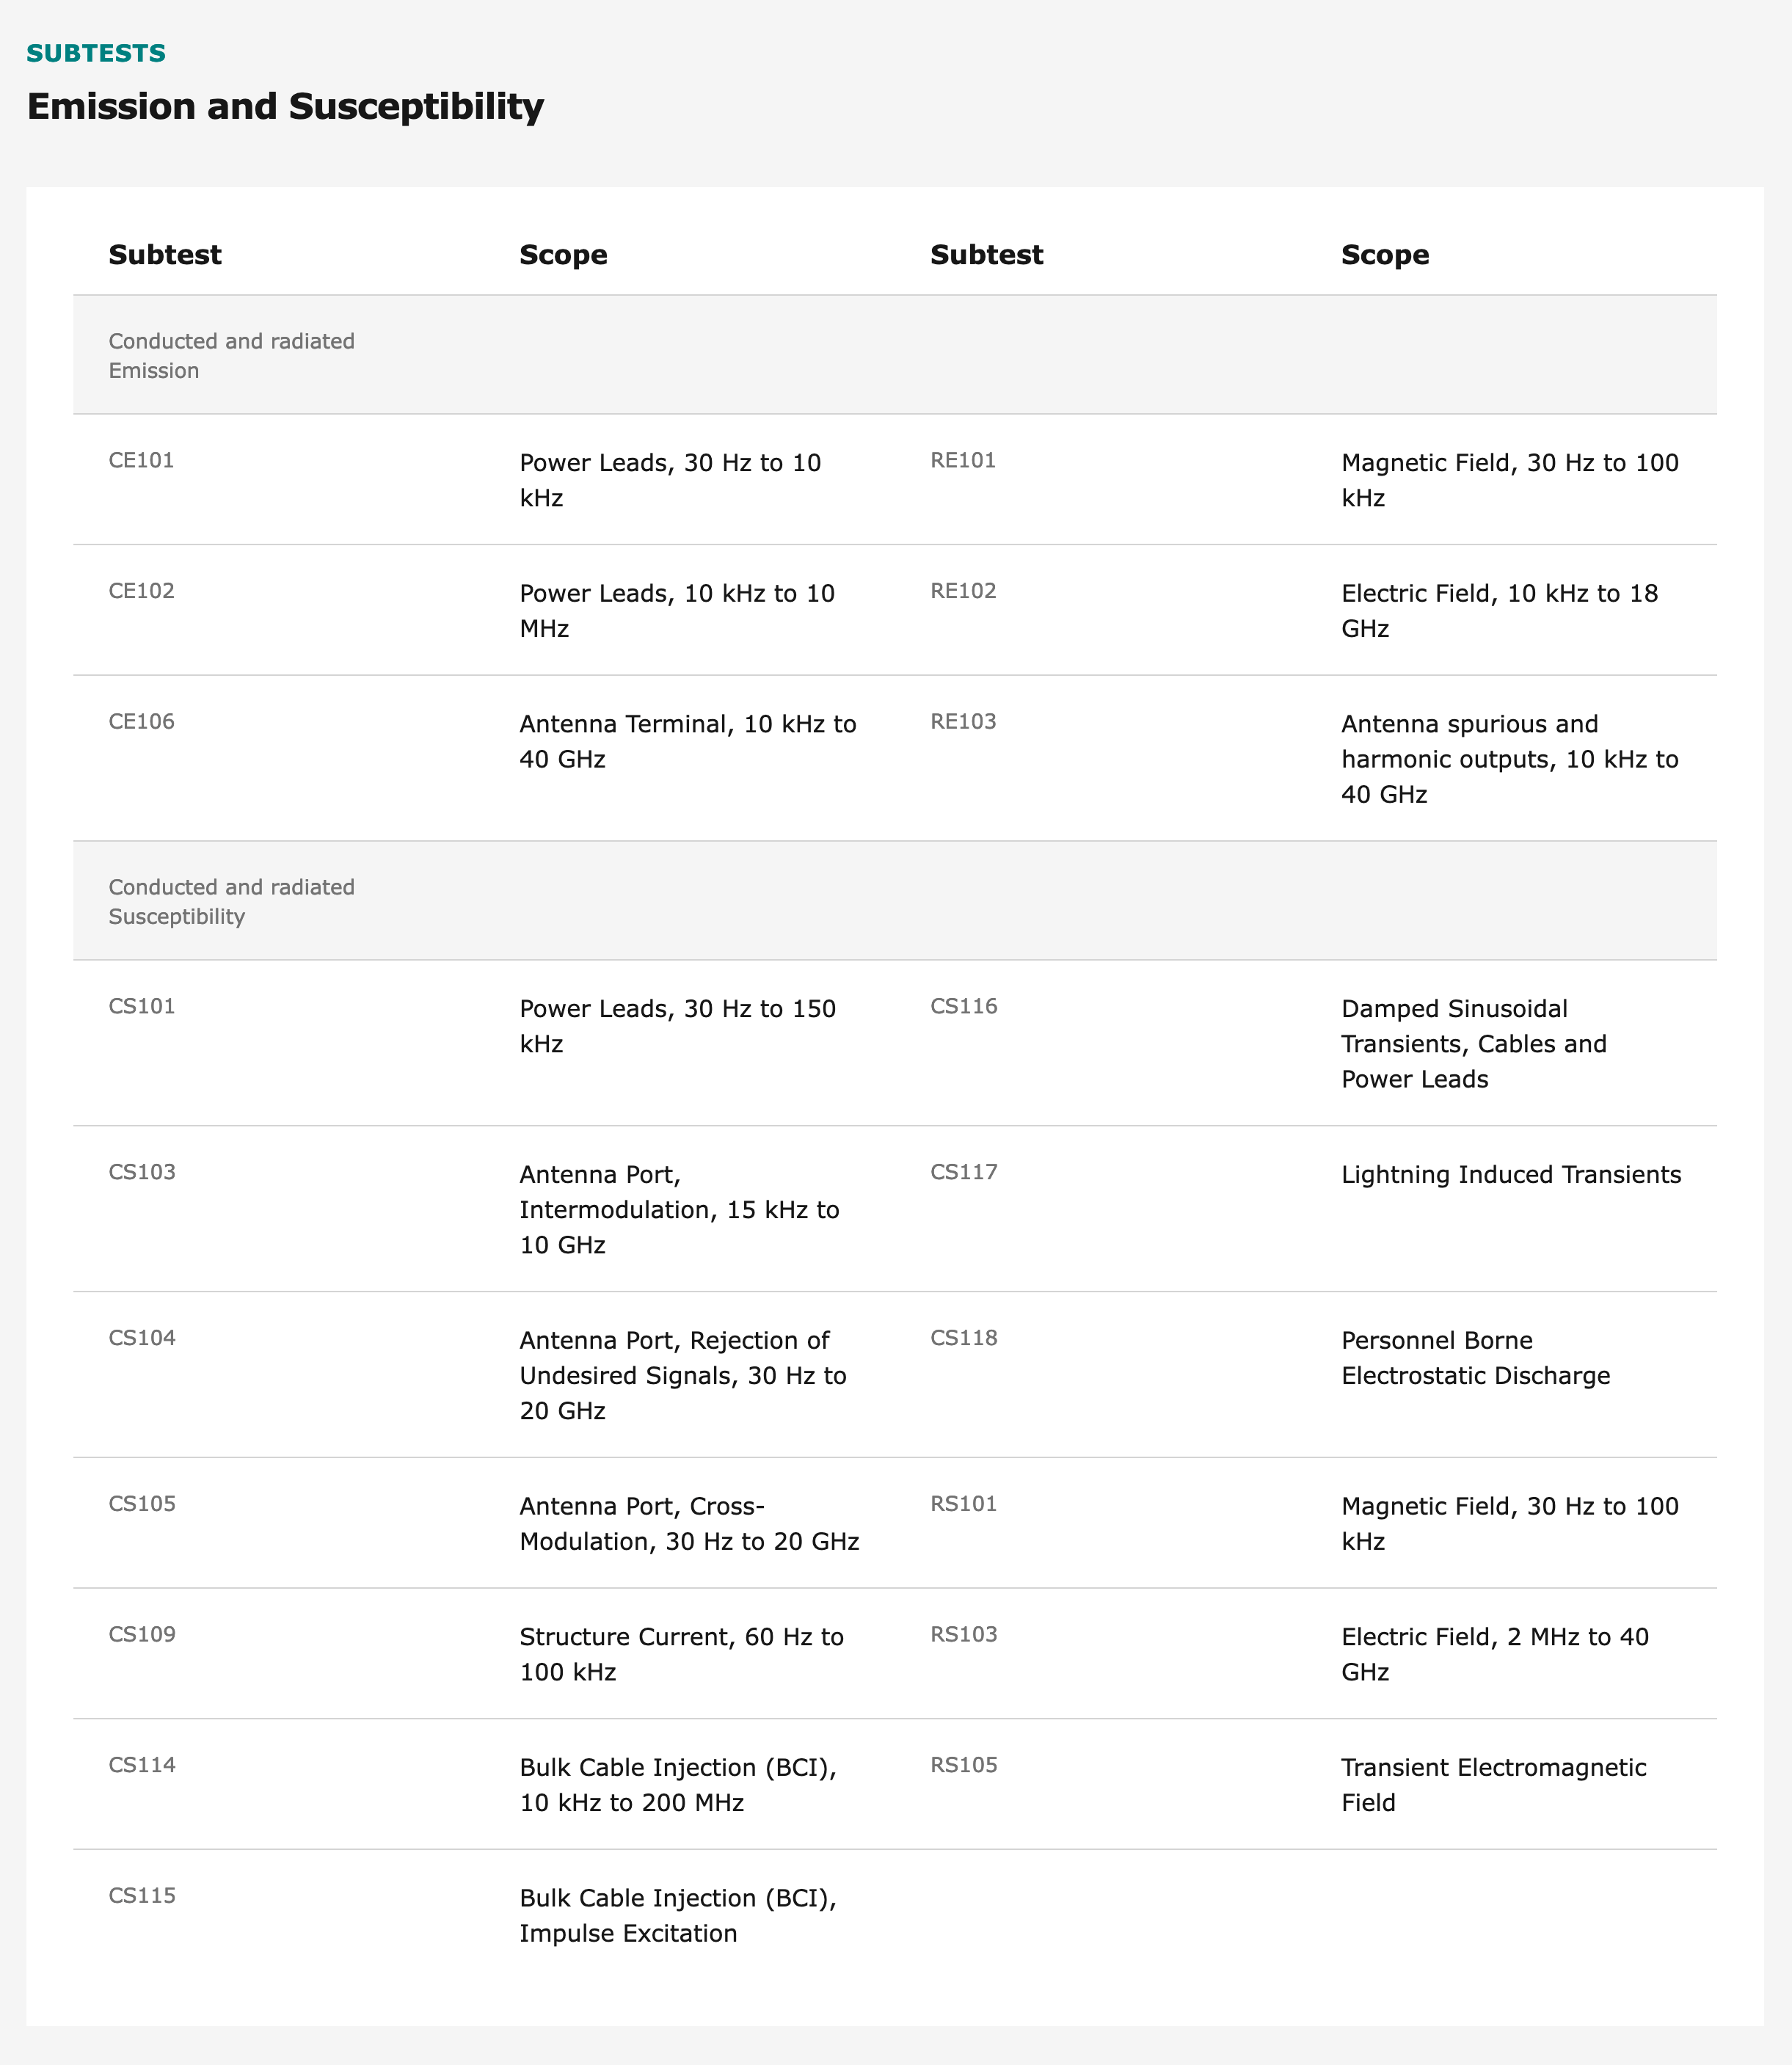Select the RE101 subtest cell
The height and width of the screenshot is (2065, 1792).
click(x=962, y=461)
